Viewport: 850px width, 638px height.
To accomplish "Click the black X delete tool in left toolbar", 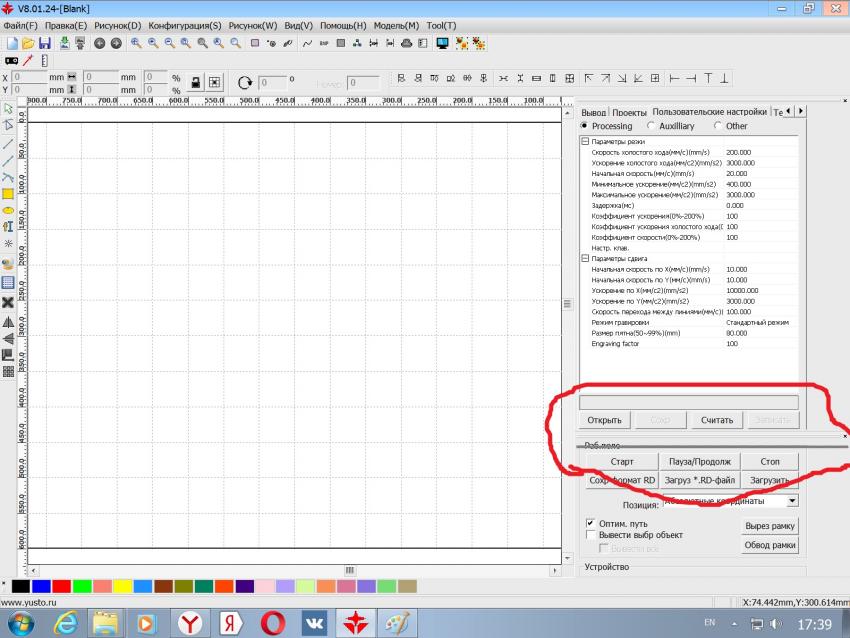I will tap(8, 301).
